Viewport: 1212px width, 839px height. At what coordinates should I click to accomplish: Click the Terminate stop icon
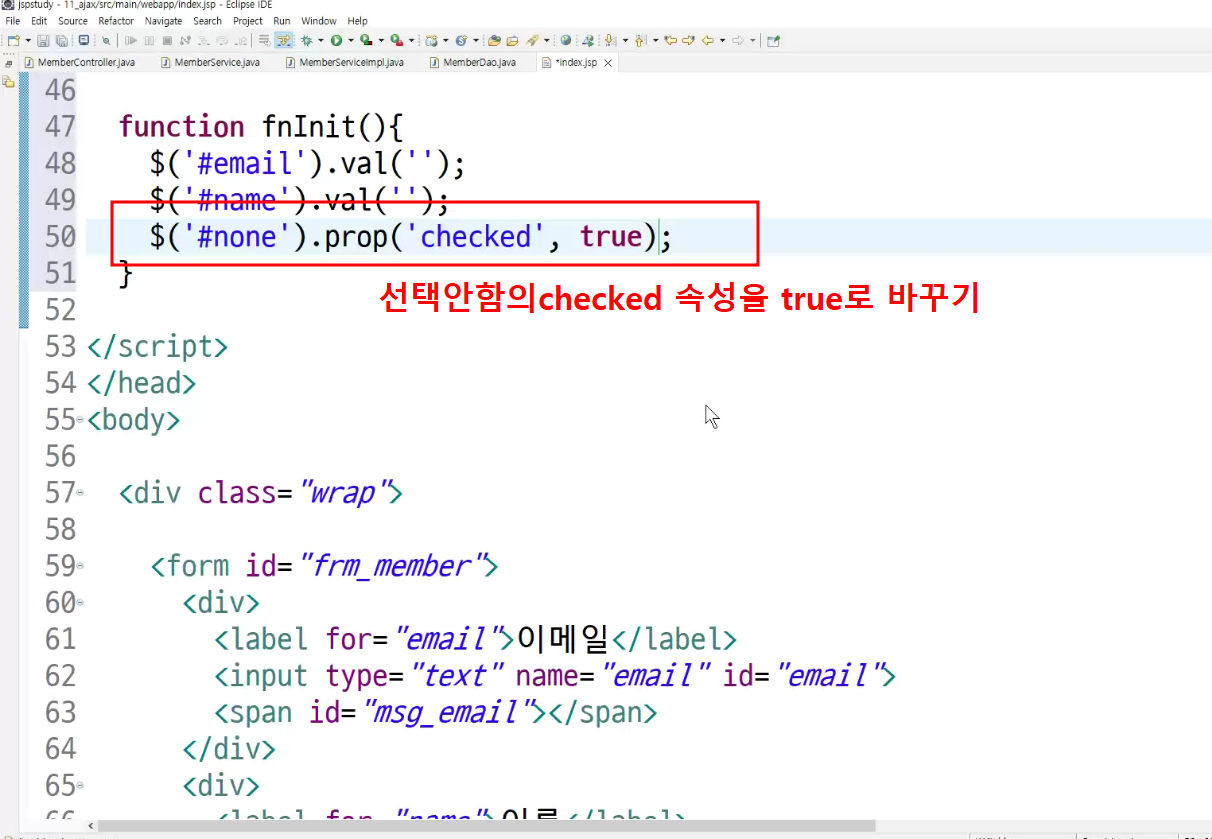[x=167, y=40]
